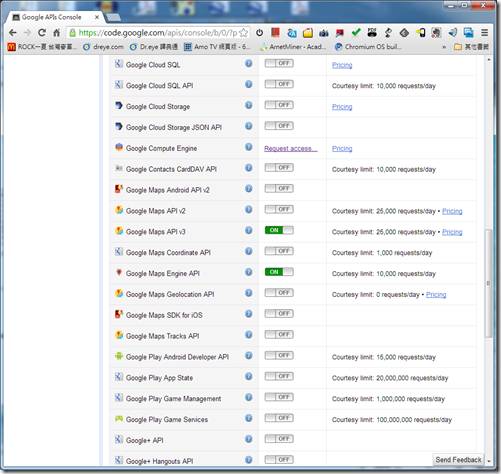Viewport: 501px width, 474px height.
Task: Open the ROCK bookmark with McDonald's icon
Action: (42, 47)
